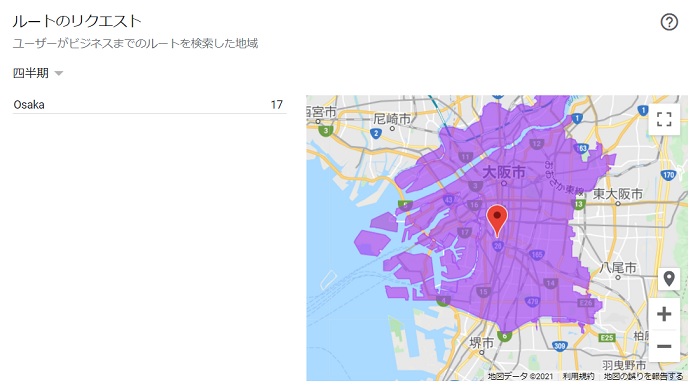
Task: Click the red business location pin
Action: [496, 220]
